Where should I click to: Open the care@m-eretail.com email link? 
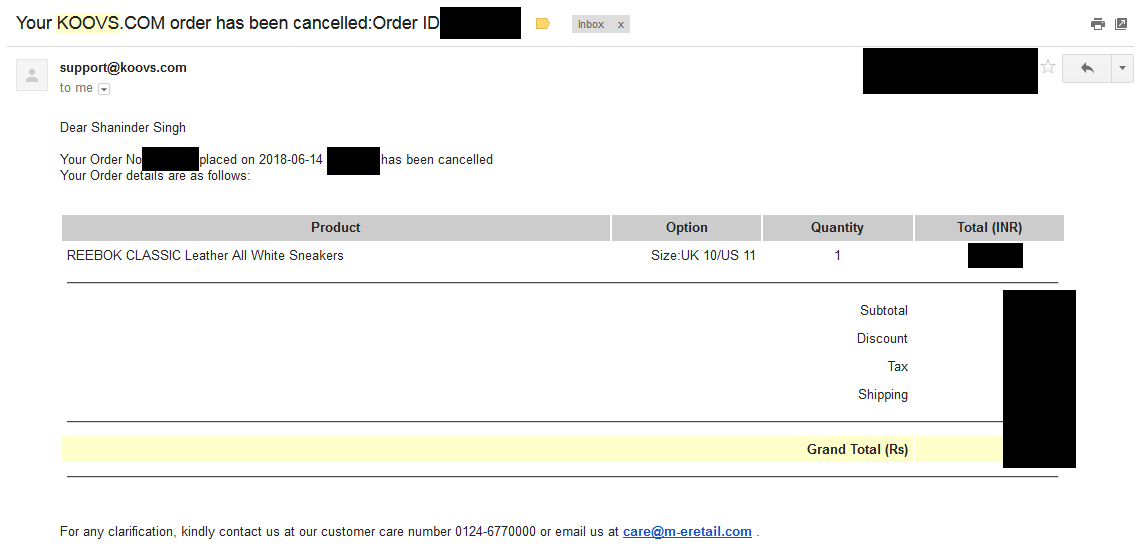click(687, 532)
